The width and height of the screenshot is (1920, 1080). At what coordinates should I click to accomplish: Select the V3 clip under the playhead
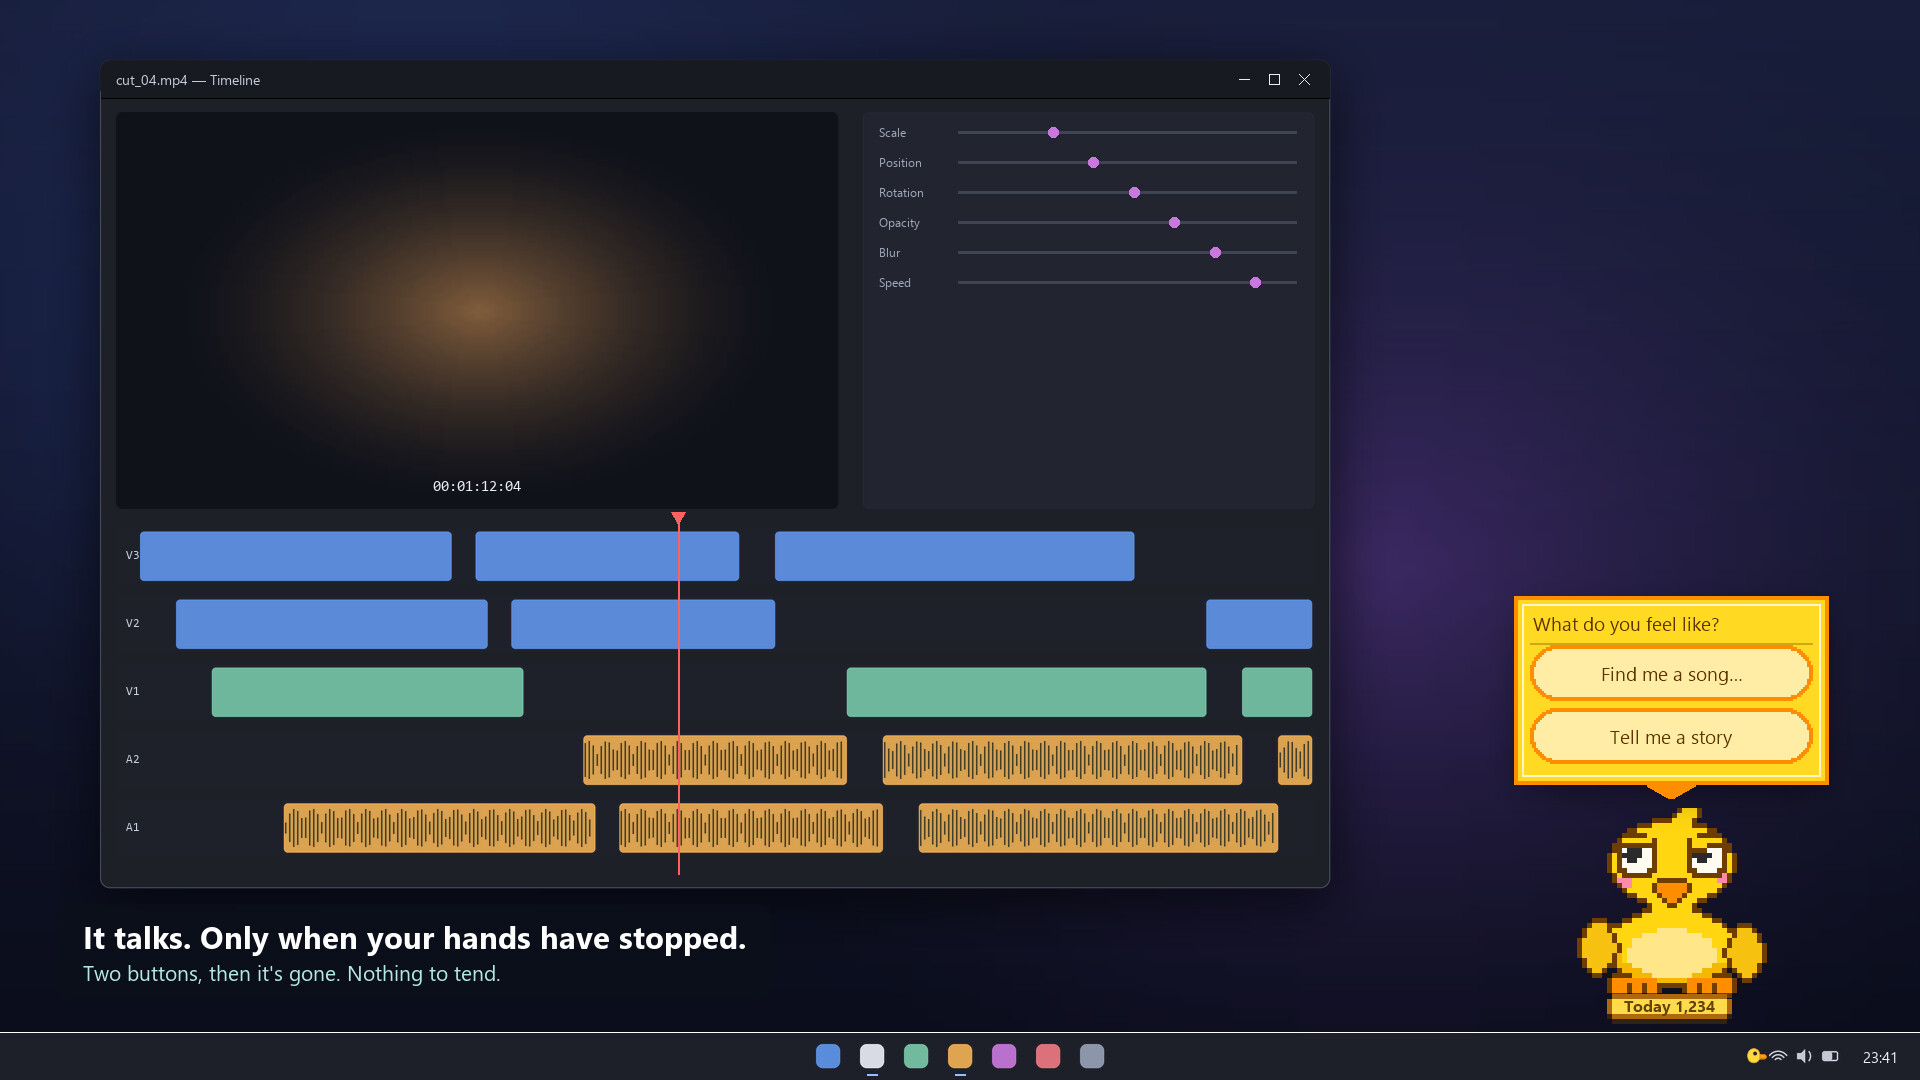607,556
